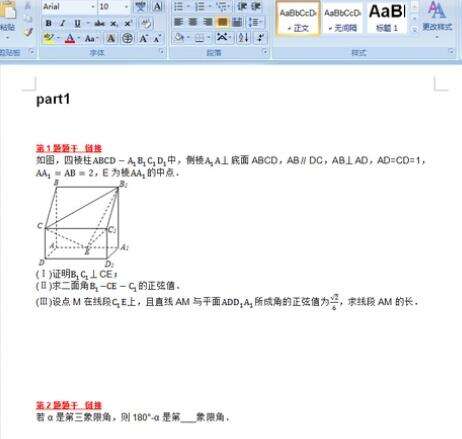Click the numbered list icon
The width and height of the screenshot is (462, 439).
pyautogui.click(x=201, y=6)
